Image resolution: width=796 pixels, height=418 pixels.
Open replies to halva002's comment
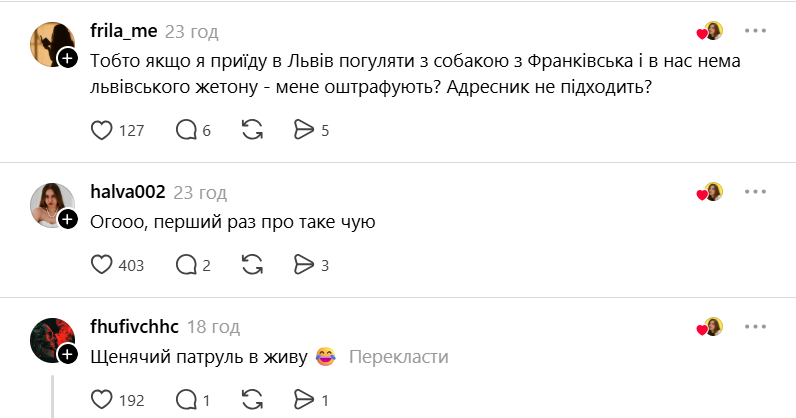(186, 265)
